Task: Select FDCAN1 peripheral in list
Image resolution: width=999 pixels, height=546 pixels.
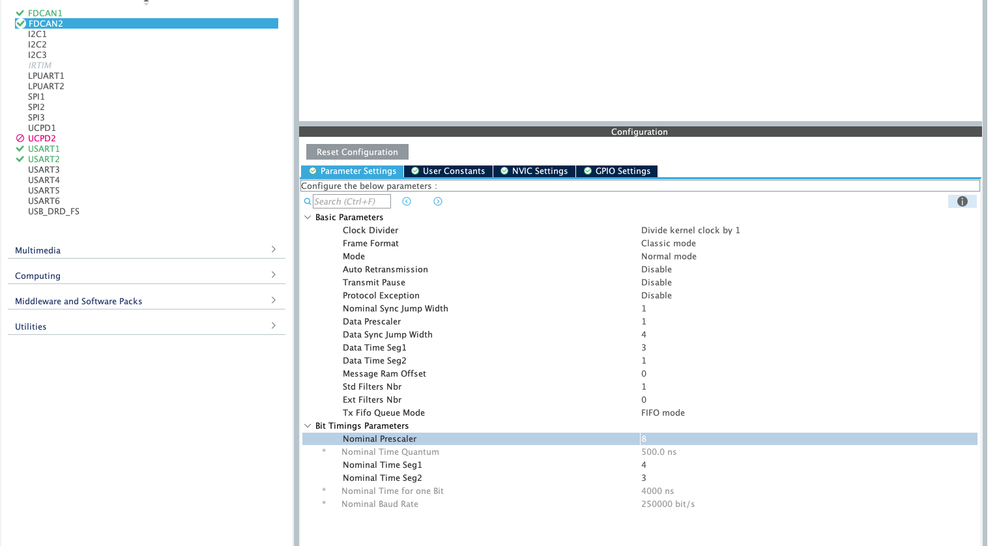Action: tap(45, 13)
